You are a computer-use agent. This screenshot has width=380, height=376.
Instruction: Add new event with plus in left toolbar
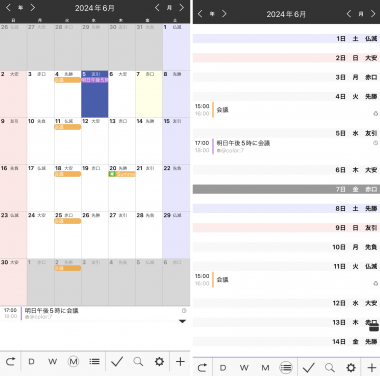180,361
